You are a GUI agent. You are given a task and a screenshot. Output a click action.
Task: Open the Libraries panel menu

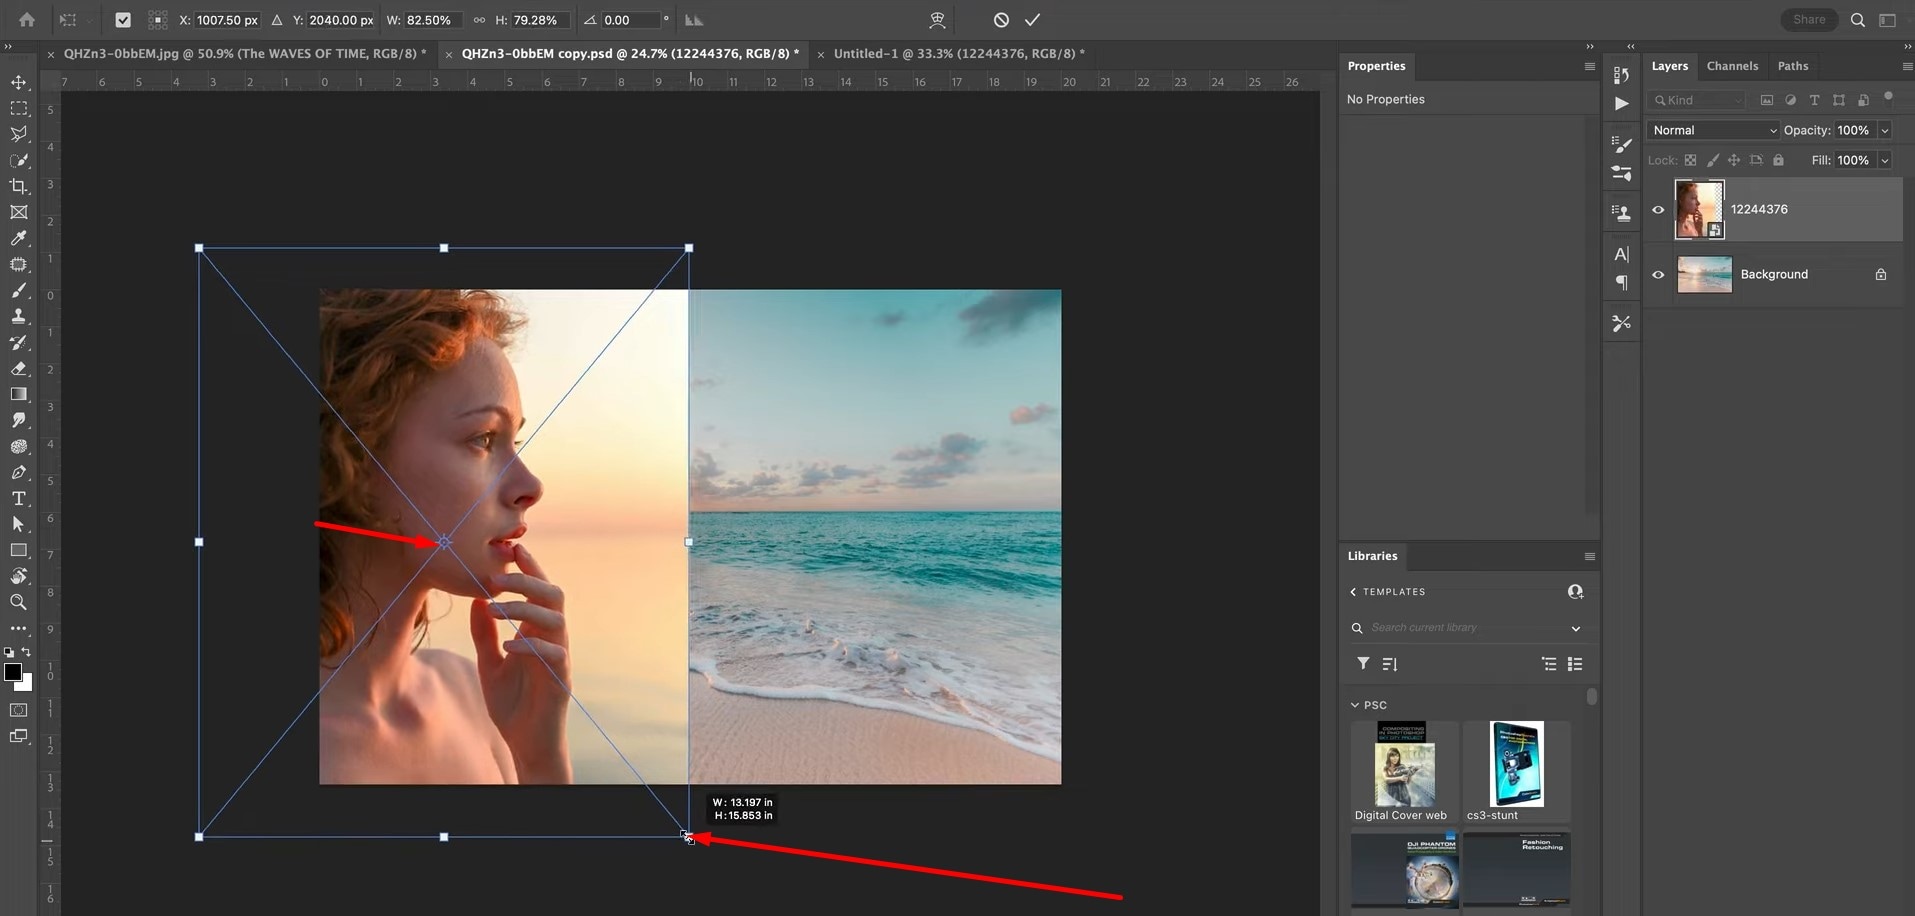tap(1590, 556)
